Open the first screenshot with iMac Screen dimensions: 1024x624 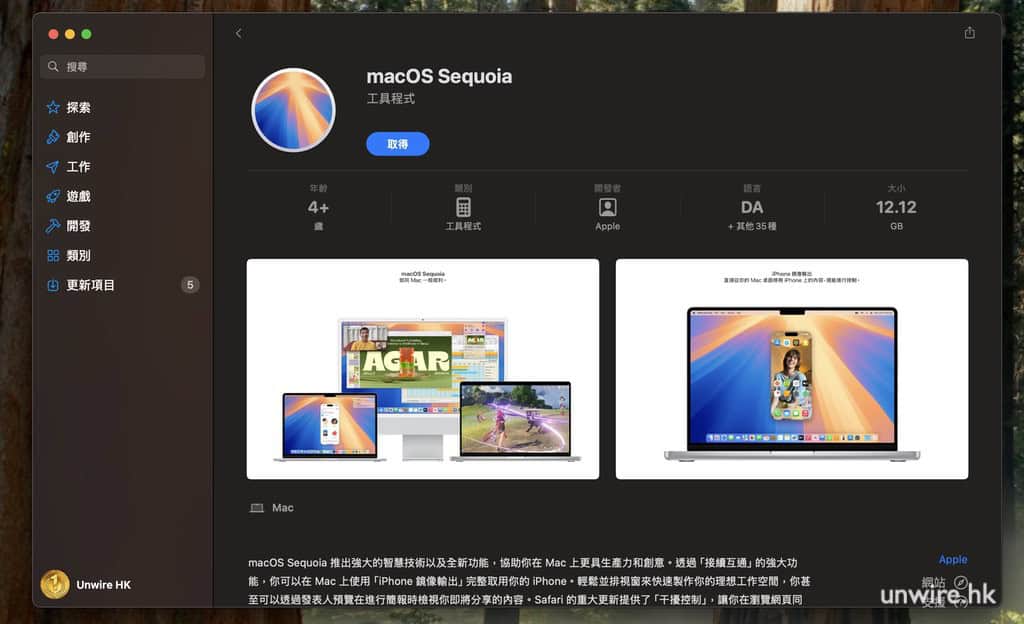(x=423, y=369)
